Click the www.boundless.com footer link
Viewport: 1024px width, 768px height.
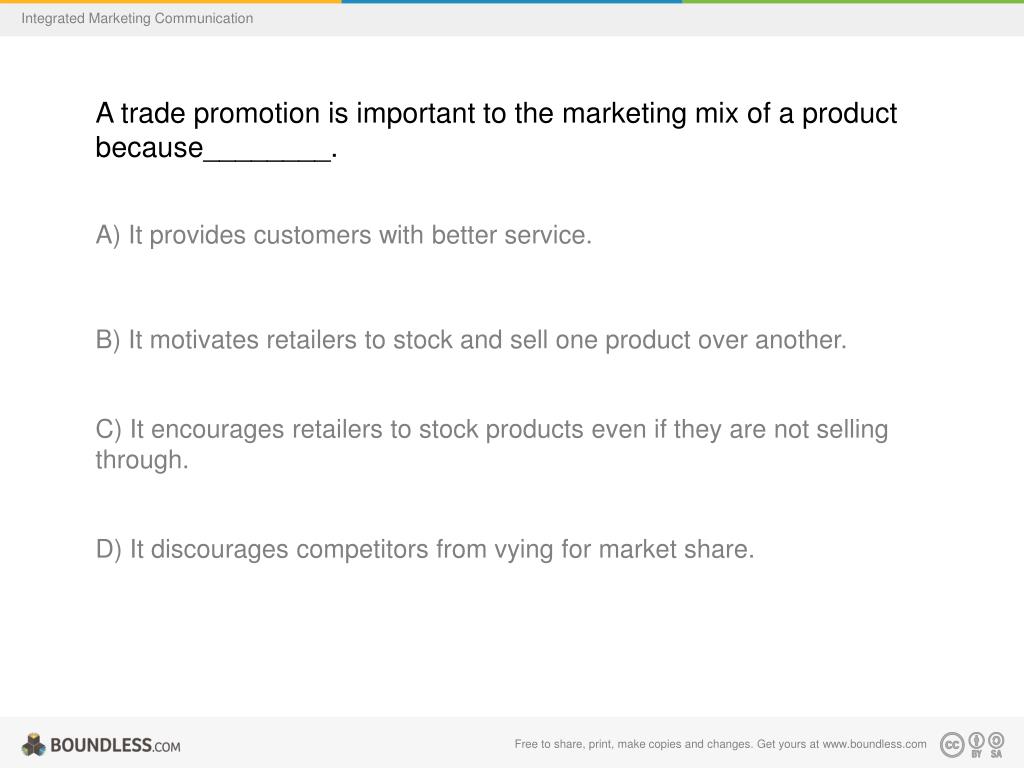(874, 744)
